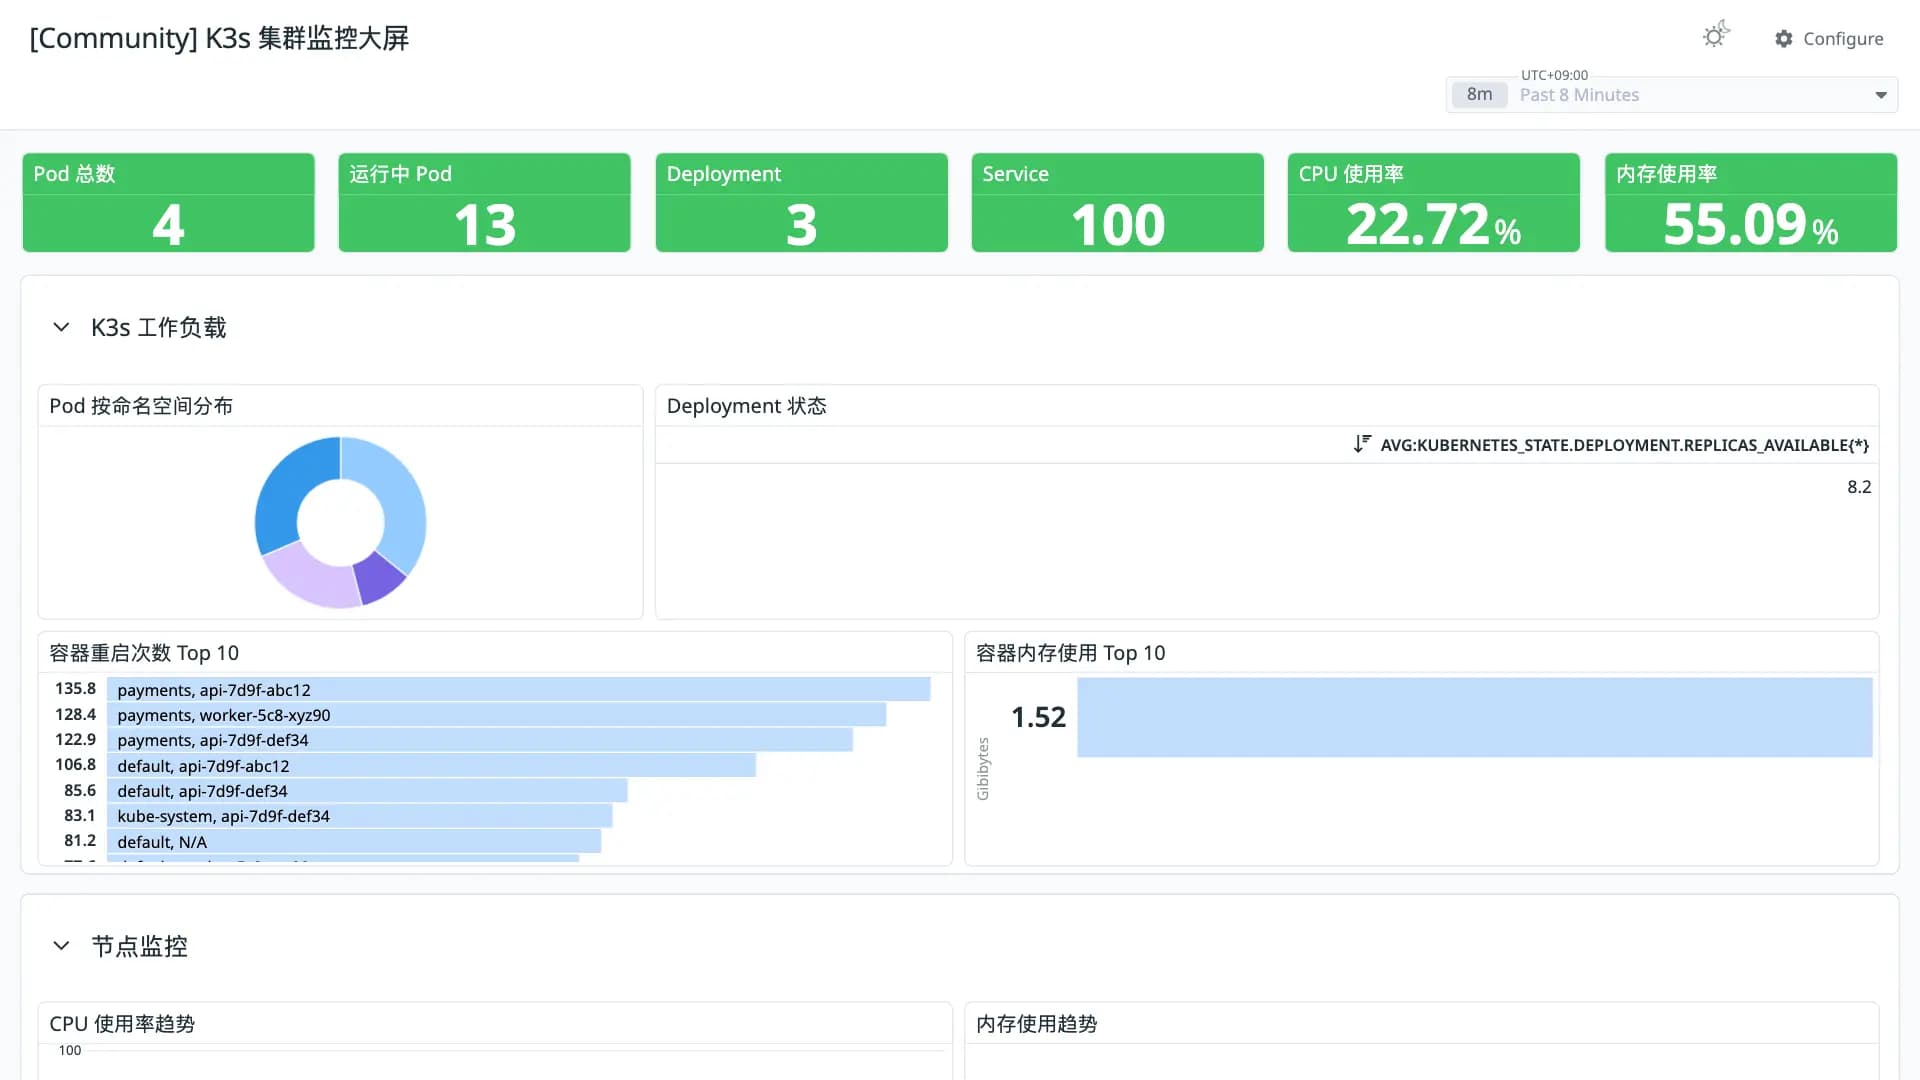The width and height of the screenshot is (1920, 1080).
Task: Click the Pod 按命名空间分布 widget title
Action: [141, 406]
